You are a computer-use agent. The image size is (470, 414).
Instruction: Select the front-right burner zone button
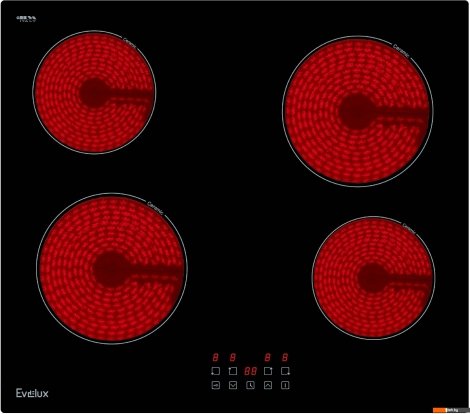(285, 371)
